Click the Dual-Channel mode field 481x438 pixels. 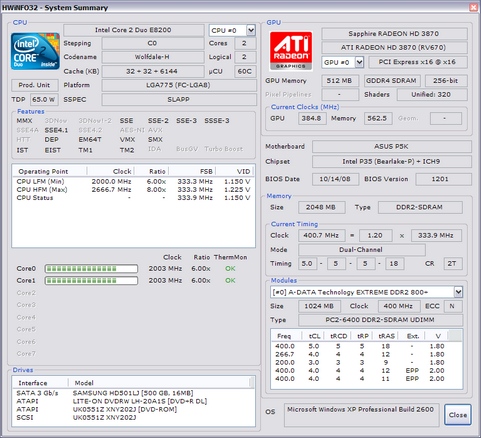[362, 250]
